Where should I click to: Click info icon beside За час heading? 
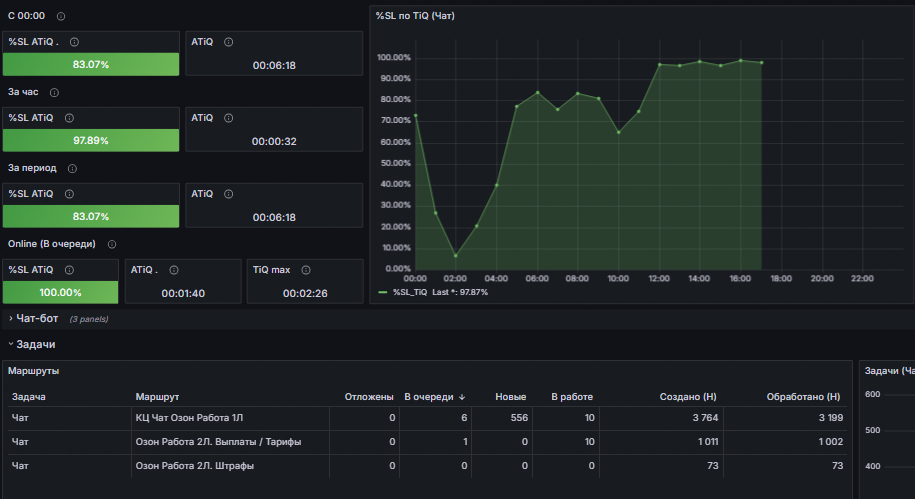pos(54,92)
